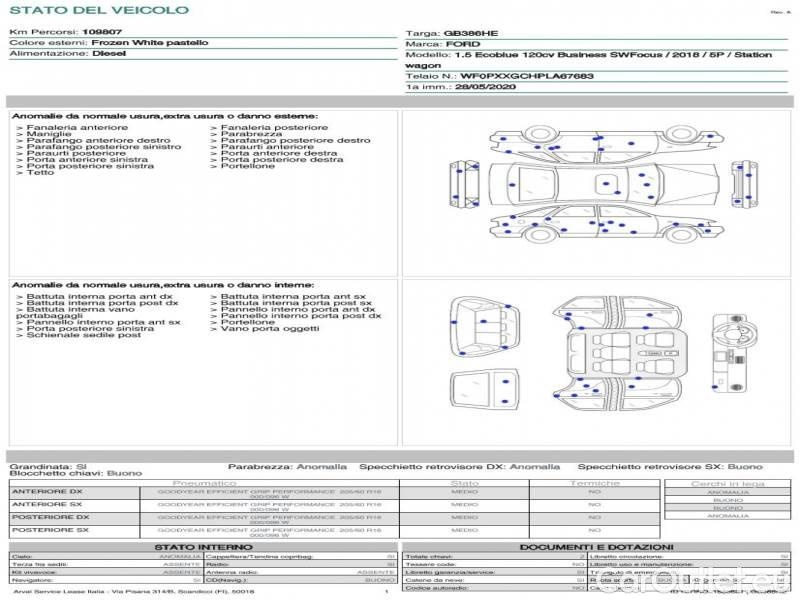
Task: Click the interior seats layout diagram
Action: coord(626,353)
